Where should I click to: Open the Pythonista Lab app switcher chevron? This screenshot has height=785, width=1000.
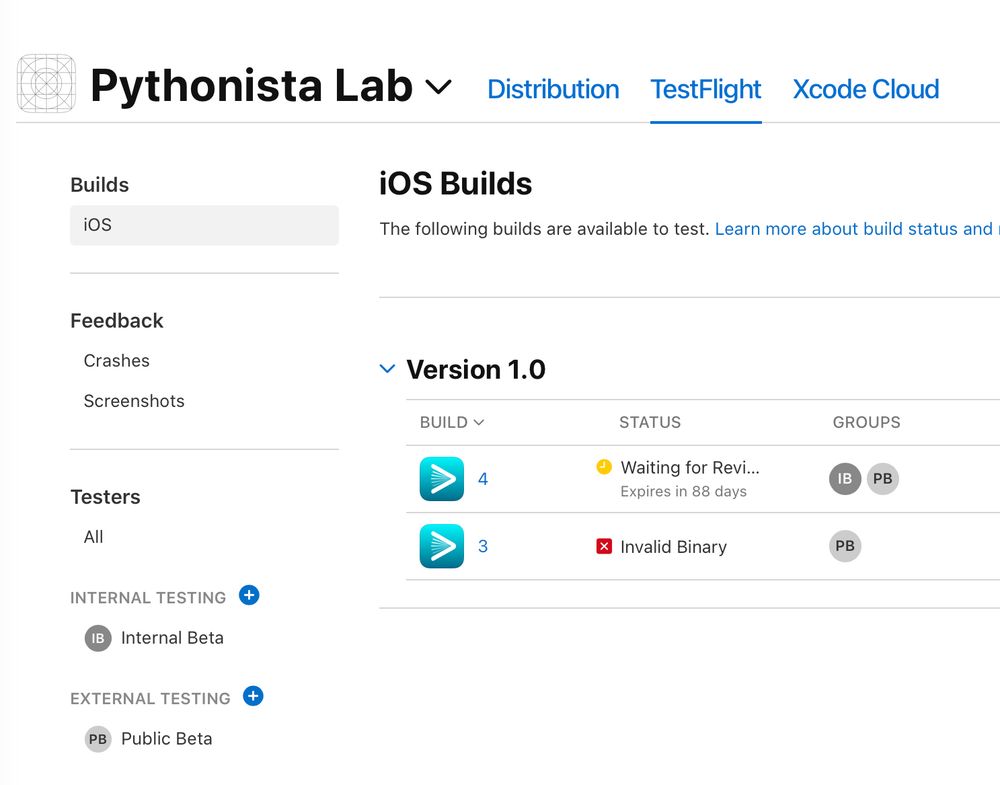[x=438, y=87]
